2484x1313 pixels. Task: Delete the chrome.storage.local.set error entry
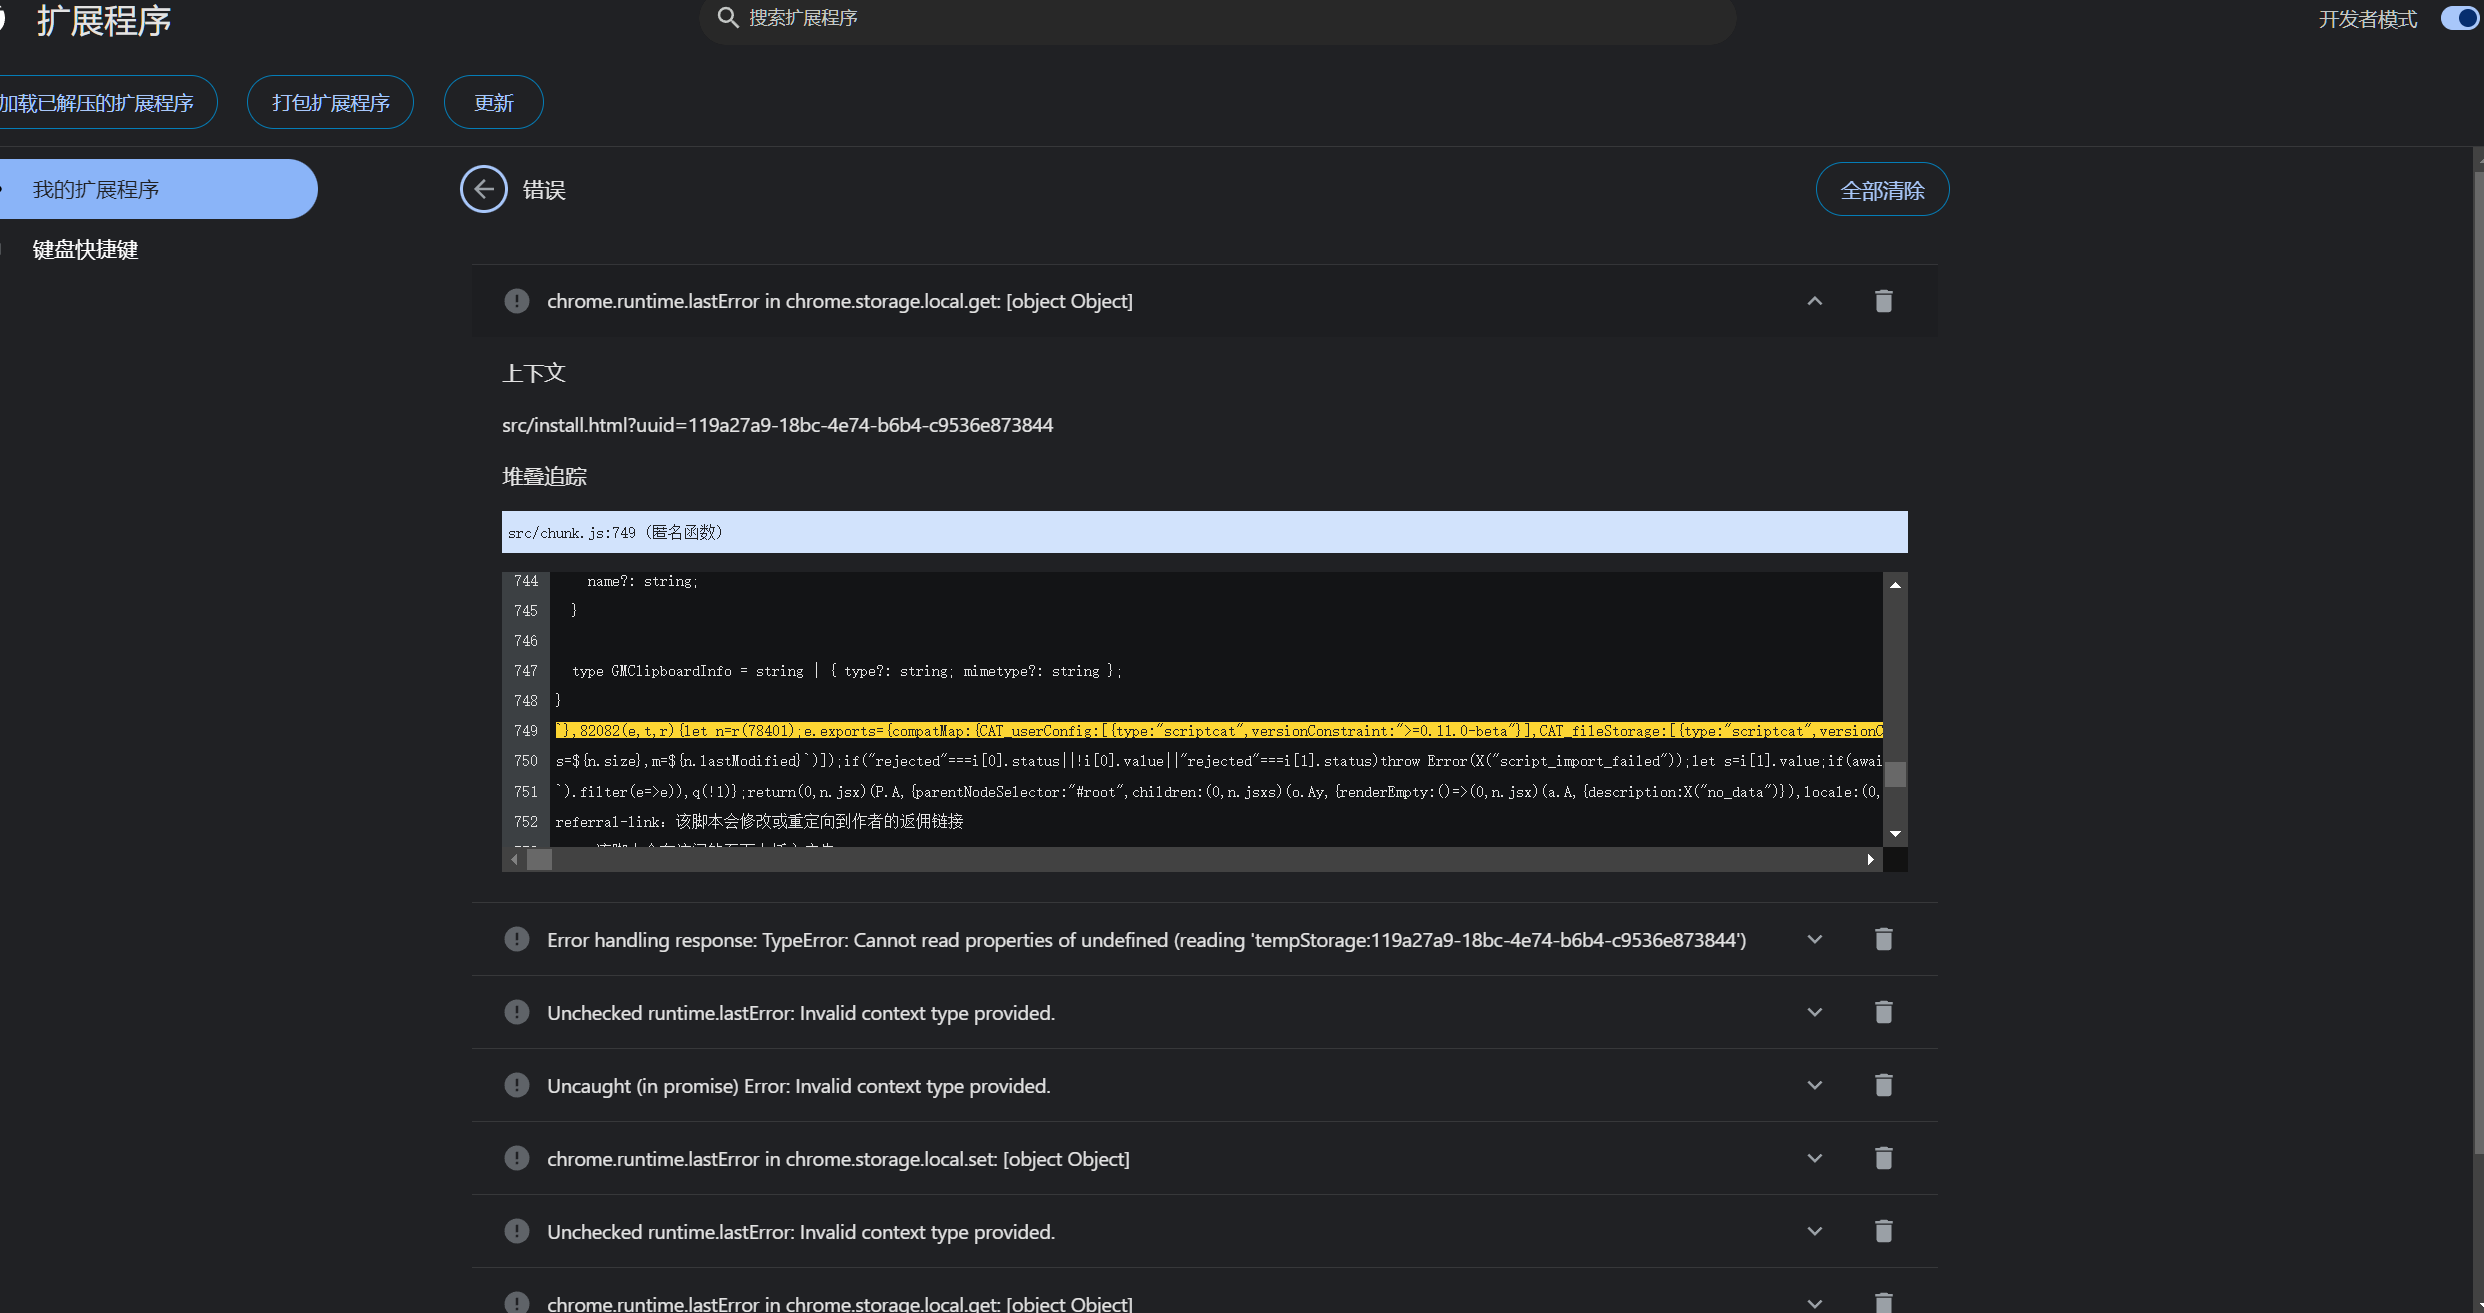(1883, 1158)
